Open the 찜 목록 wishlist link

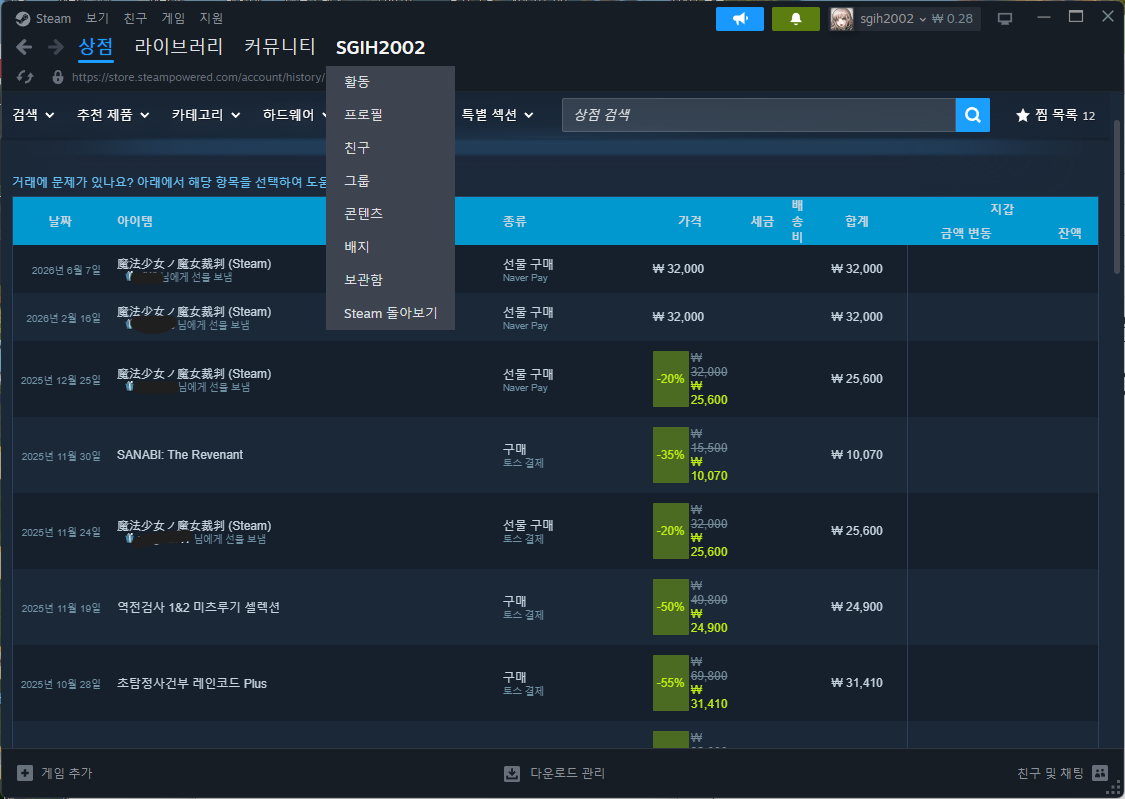click(x=1055, y=115)
